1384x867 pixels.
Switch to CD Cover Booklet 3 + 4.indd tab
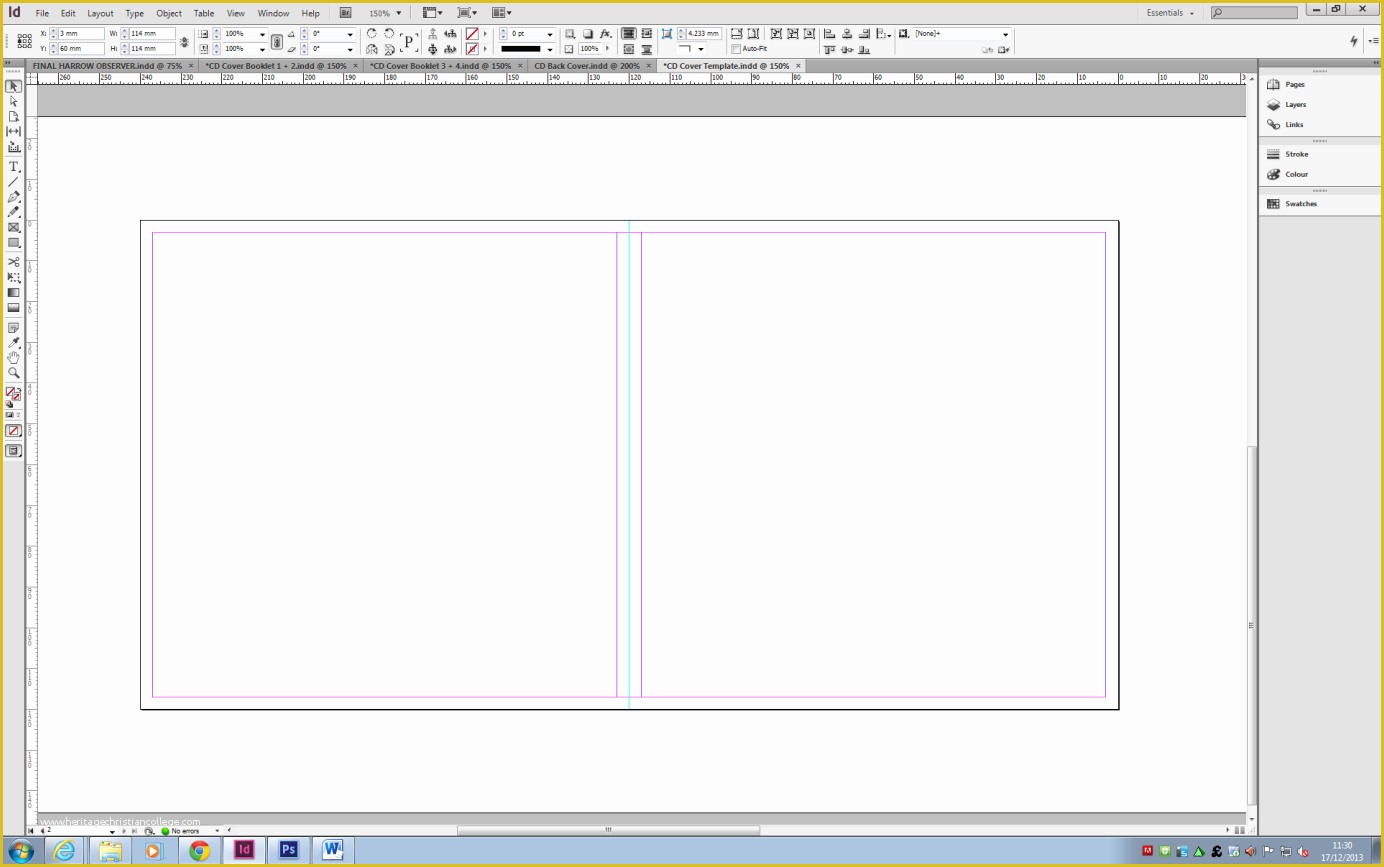click(x=440, y=66)
